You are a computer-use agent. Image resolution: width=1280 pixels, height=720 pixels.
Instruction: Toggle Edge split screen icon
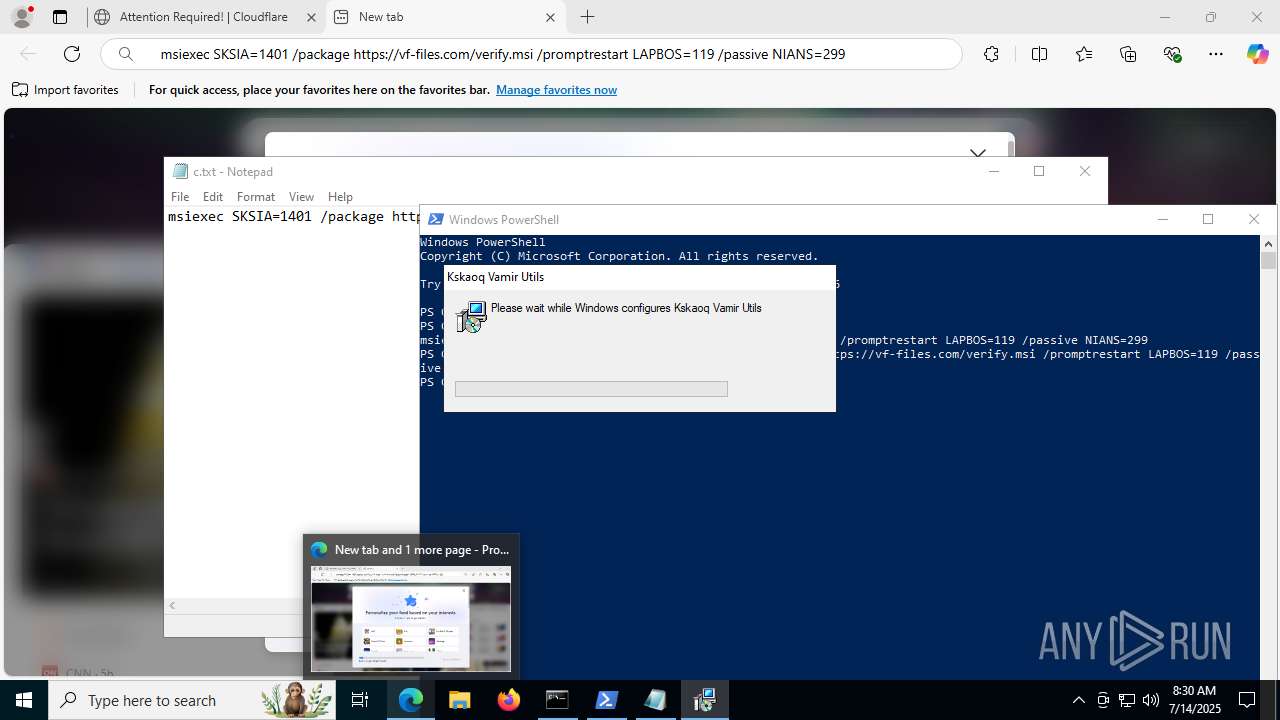pos(1039,54)
